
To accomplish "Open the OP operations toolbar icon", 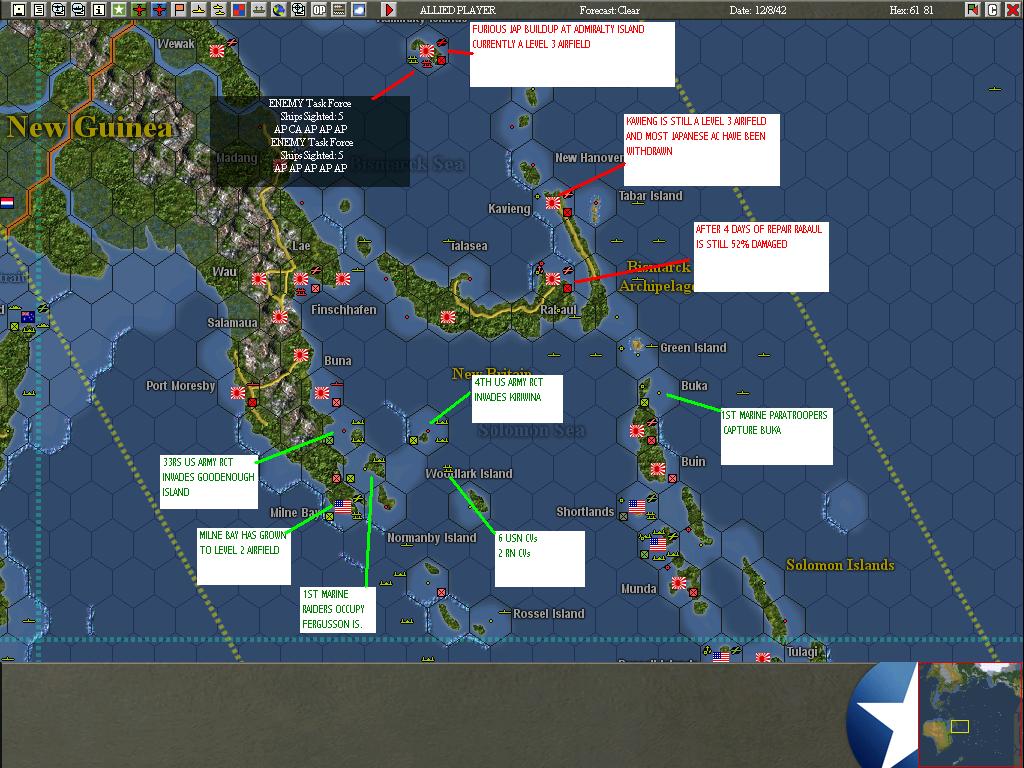I will pyautogui.click(x=319, y=9).
